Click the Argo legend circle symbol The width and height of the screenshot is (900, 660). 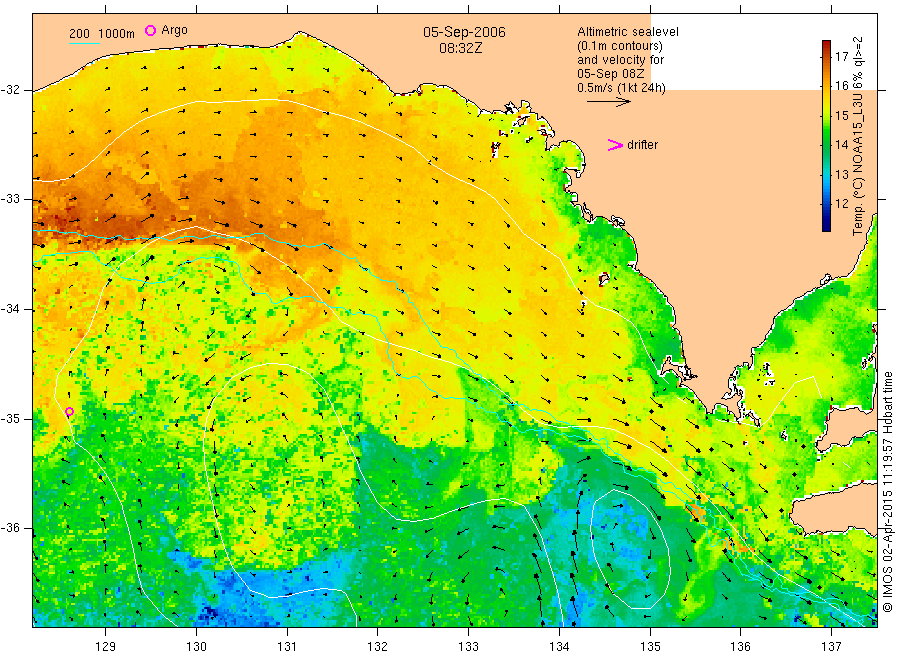pos(150,30)
